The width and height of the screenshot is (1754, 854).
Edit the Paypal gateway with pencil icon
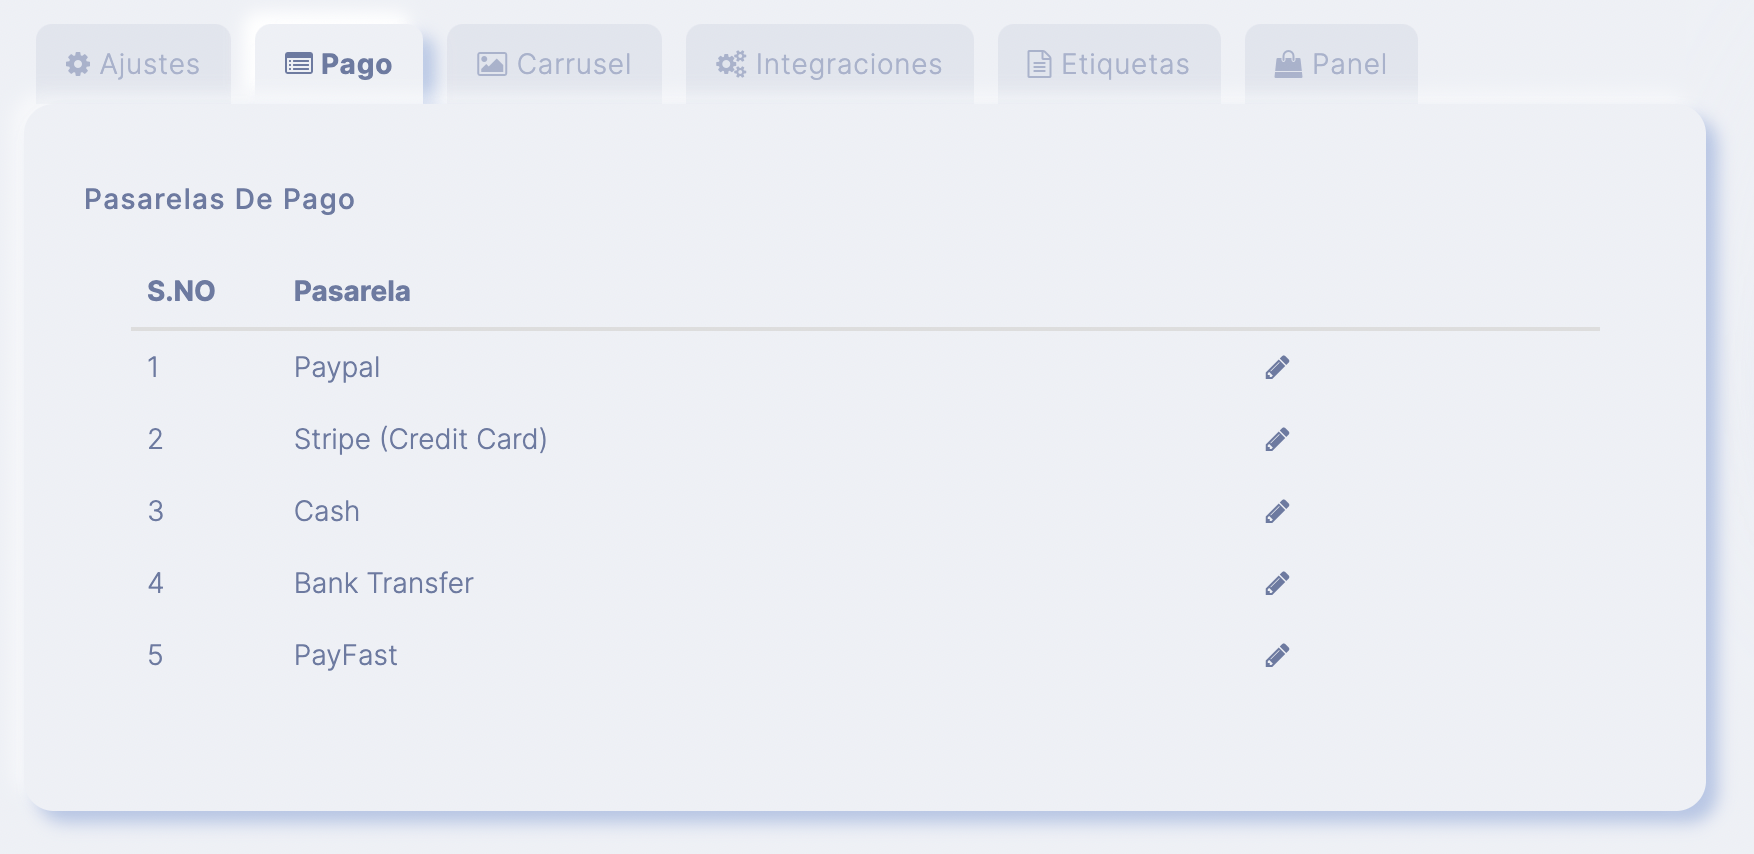click(1277, 368)
